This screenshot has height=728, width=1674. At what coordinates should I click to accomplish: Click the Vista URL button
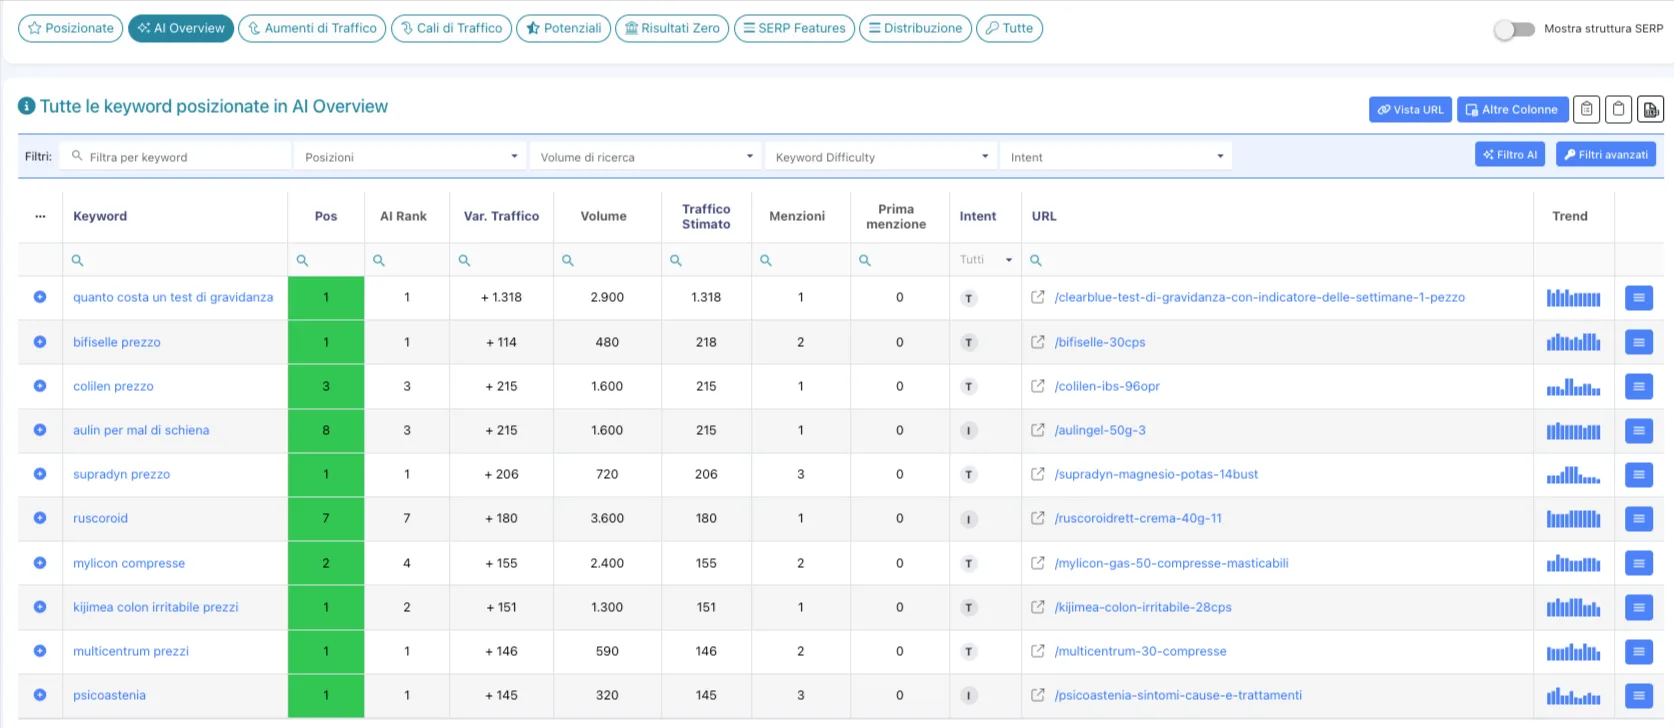click(1410, 110)
